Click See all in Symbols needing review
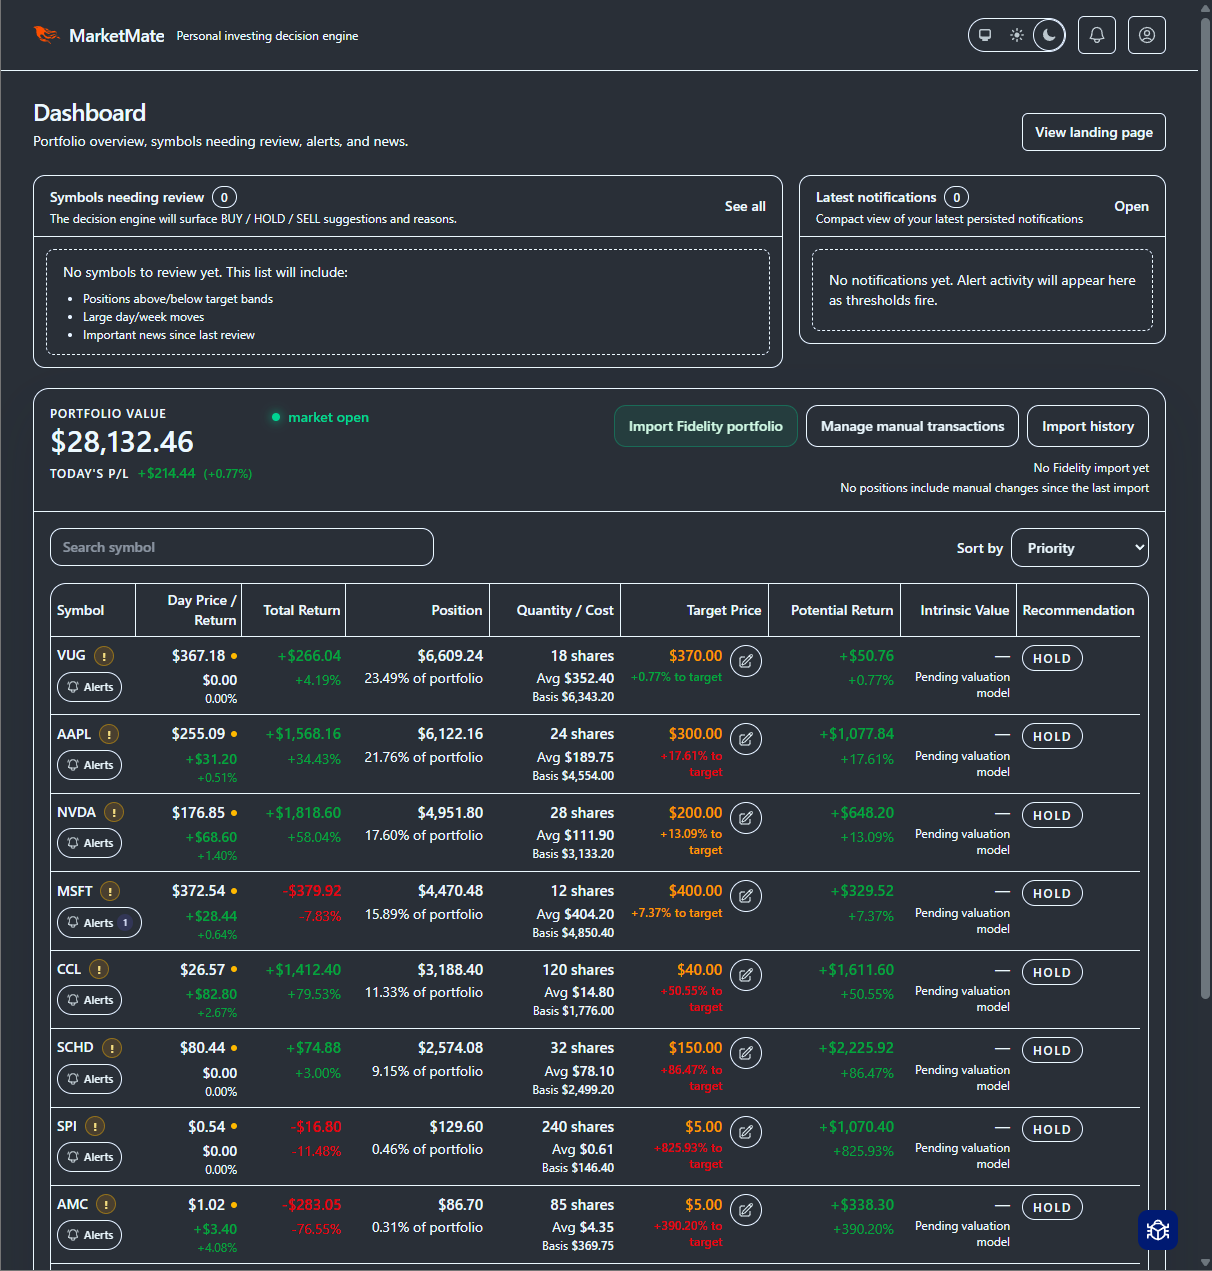The height and width of the screenshot is (1271, 1212). (744, 206)
